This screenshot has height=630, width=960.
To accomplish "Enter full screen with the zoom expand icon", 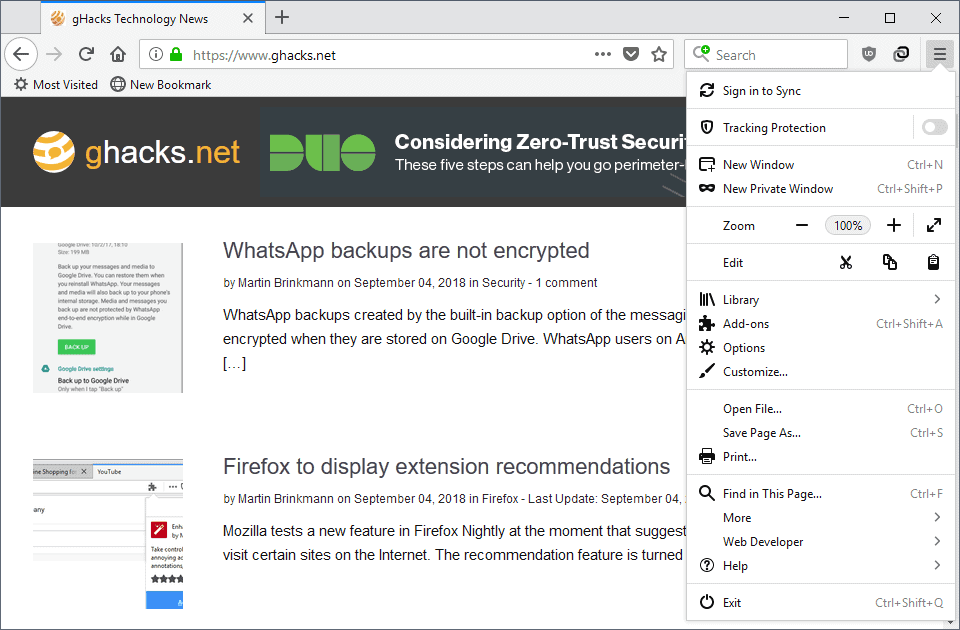I will coord(933,225).
